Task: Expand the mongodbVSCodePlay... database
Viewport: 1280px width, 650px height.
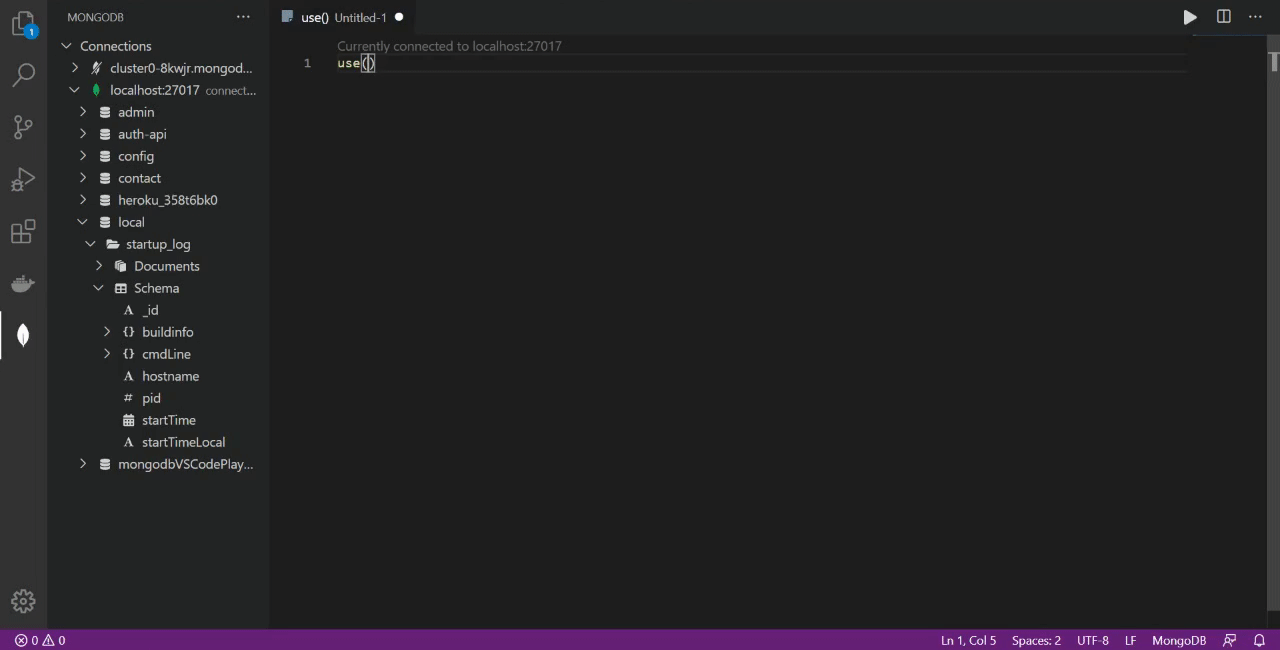Action: point(83,464)
